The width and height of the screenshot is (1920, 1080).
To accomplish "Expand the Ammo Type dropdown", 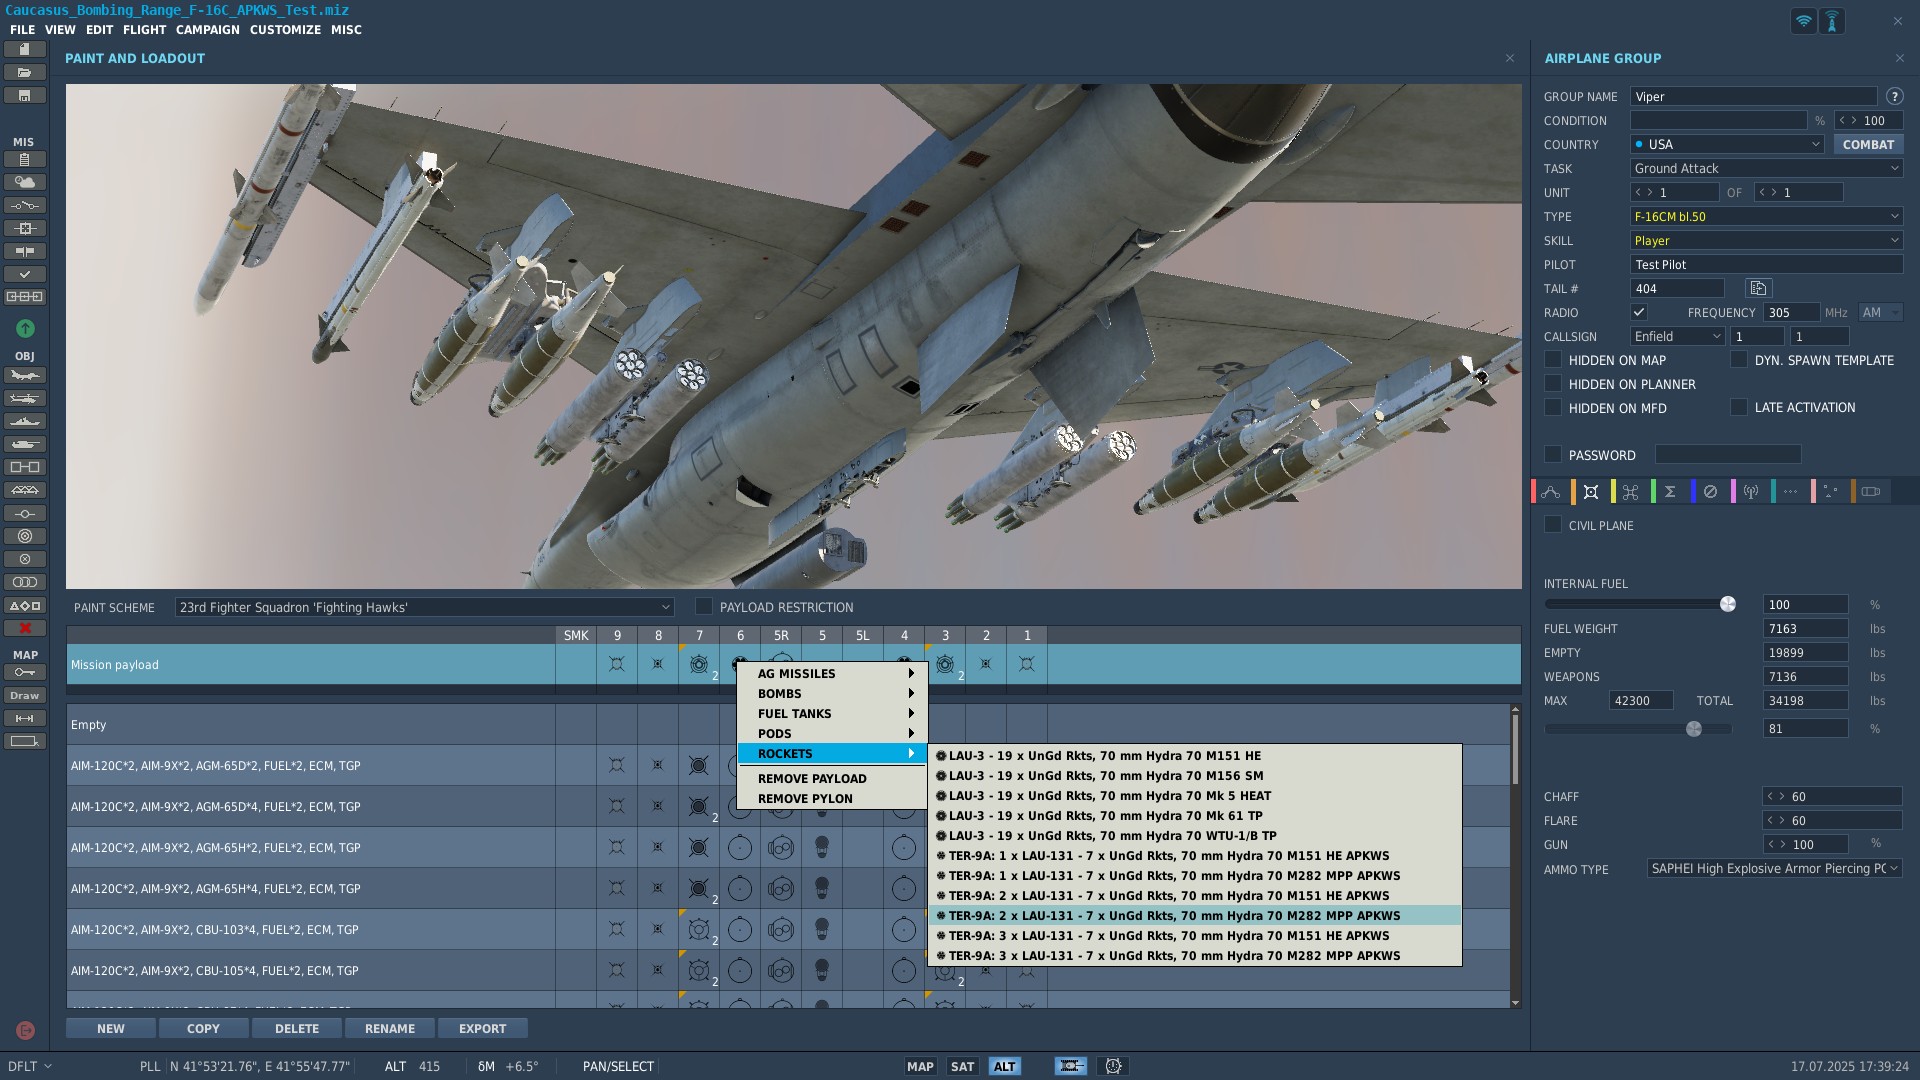I will click(x=1774, y=868).
